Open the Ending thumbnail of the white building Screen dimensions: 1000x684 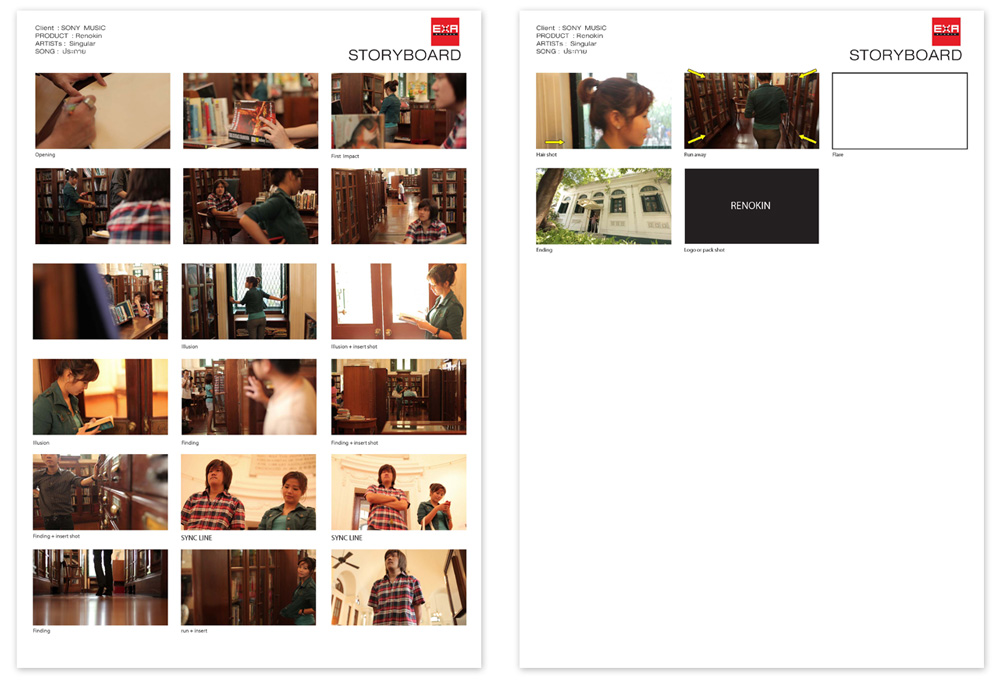(603, 206)
